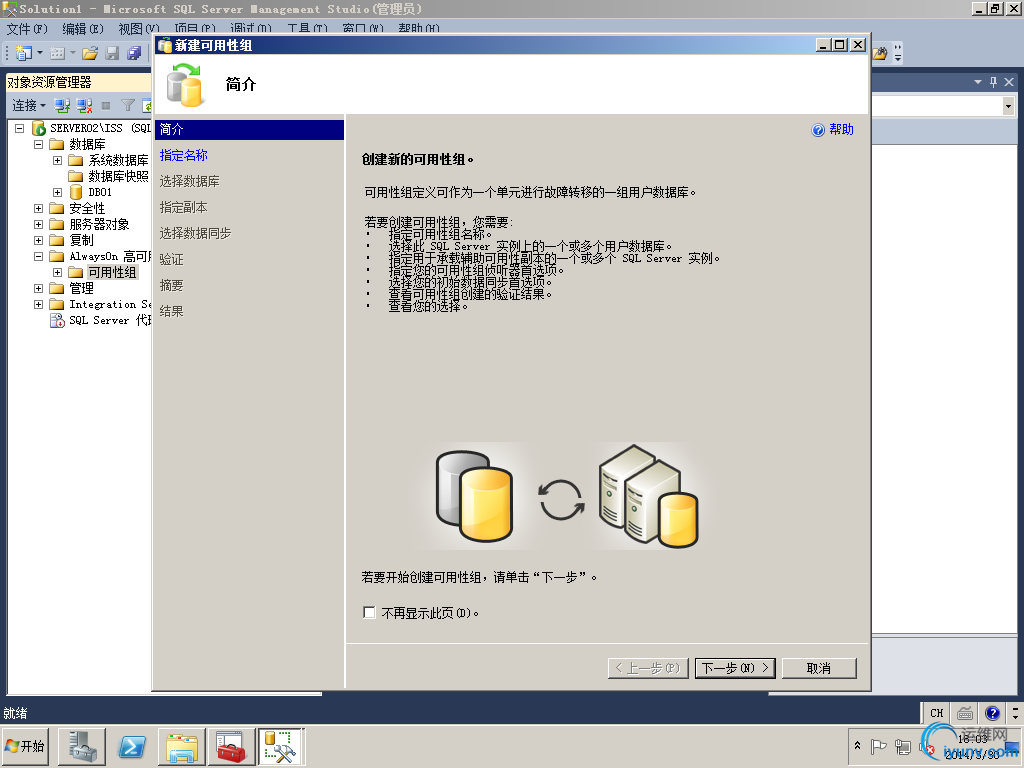The image size is (1024, 768).
Task: Click the Save floppy disk icon
Action: [x=112, y=53]
